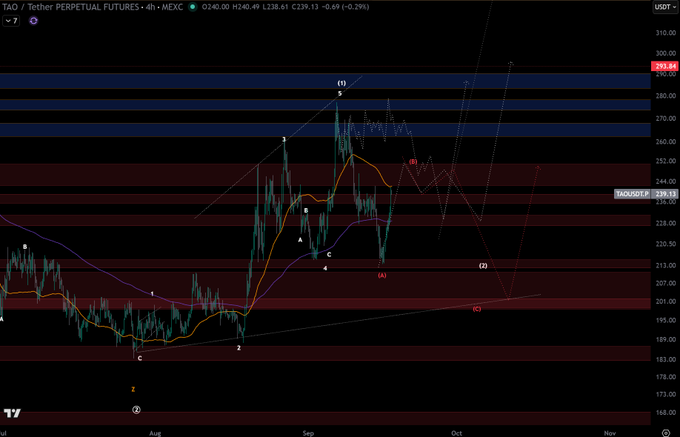Screen dimensions: 680x437
Task: Select the orange Z wave label
Action: coord(133,390)
